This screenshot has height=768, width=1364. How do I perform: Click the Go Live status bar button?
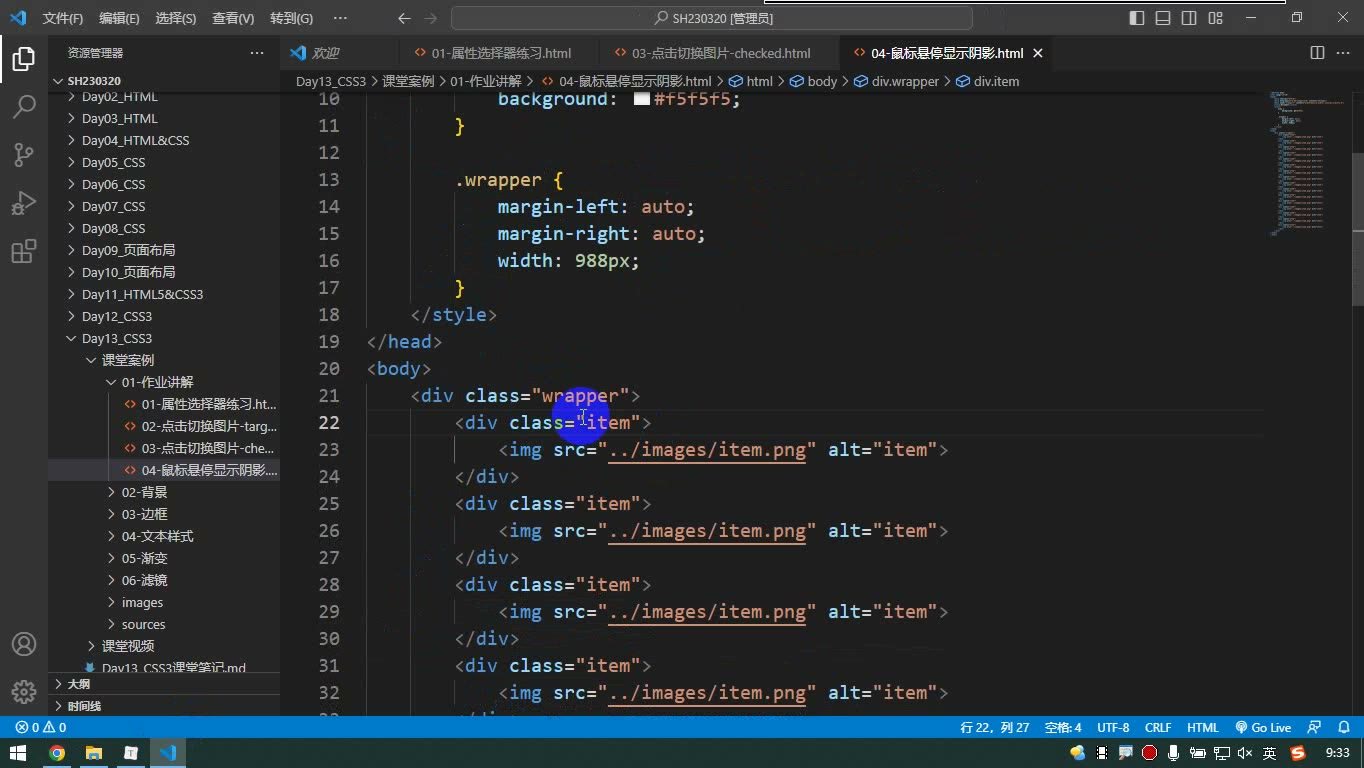coord(1263,728)
